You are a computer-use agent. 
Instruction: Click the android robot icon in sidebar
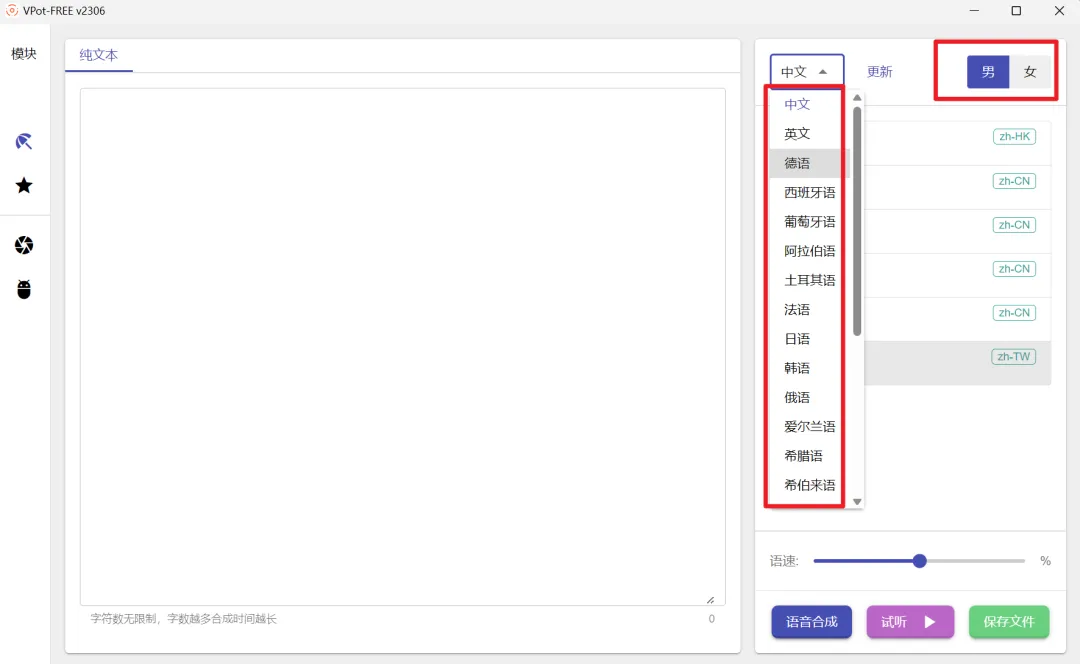24,289
